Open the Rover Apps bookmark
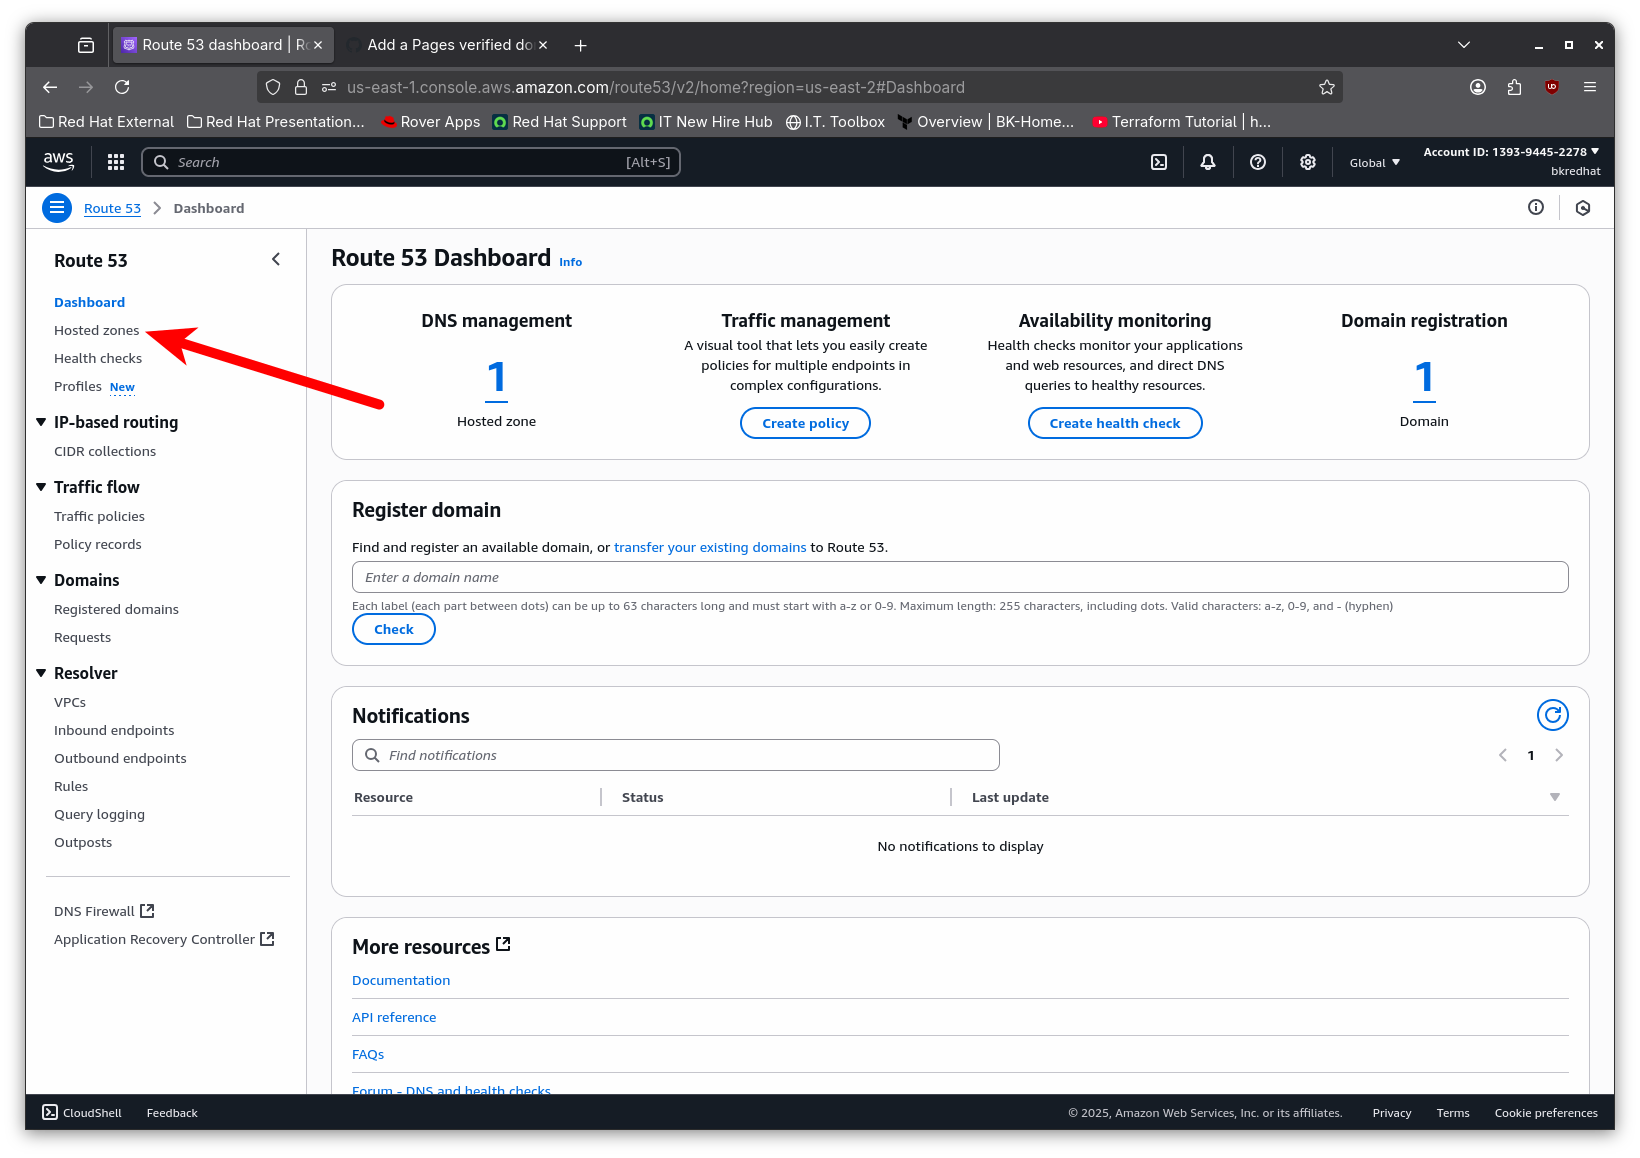Screen dimensions: 1640x1158 [x=431, y=121]
